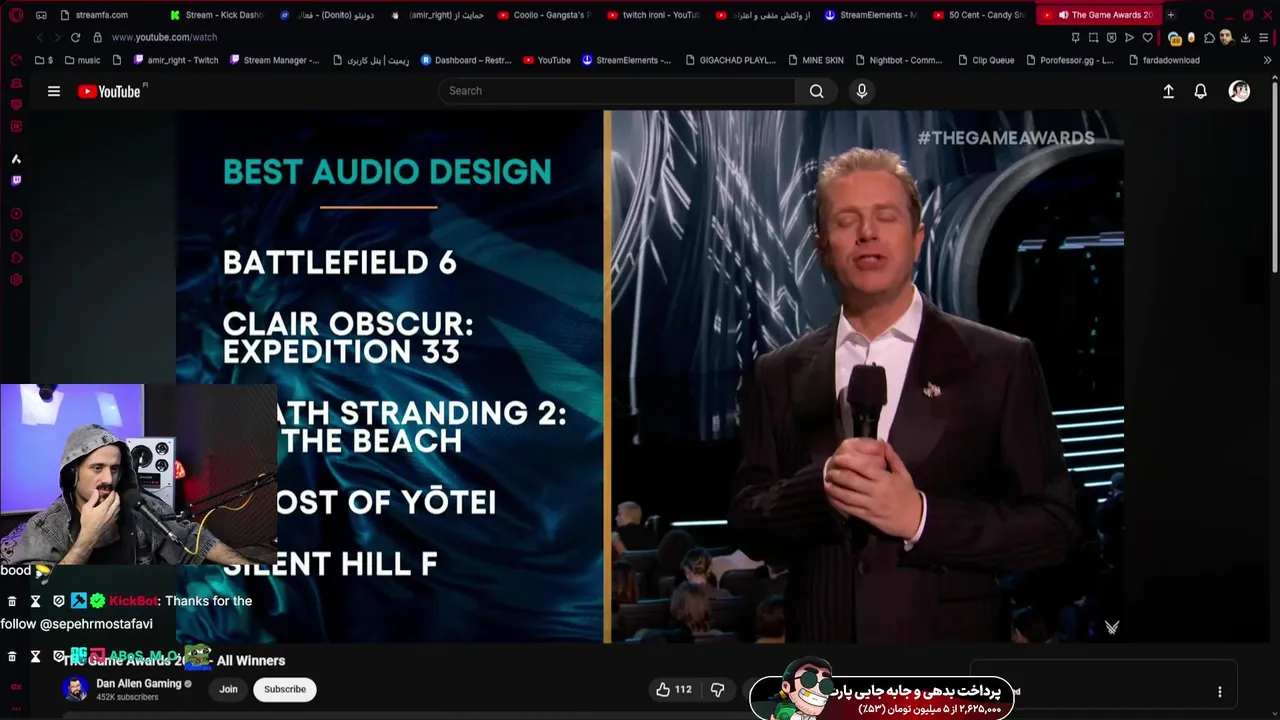Open the YouTube notifications bell

(1201, 91)
